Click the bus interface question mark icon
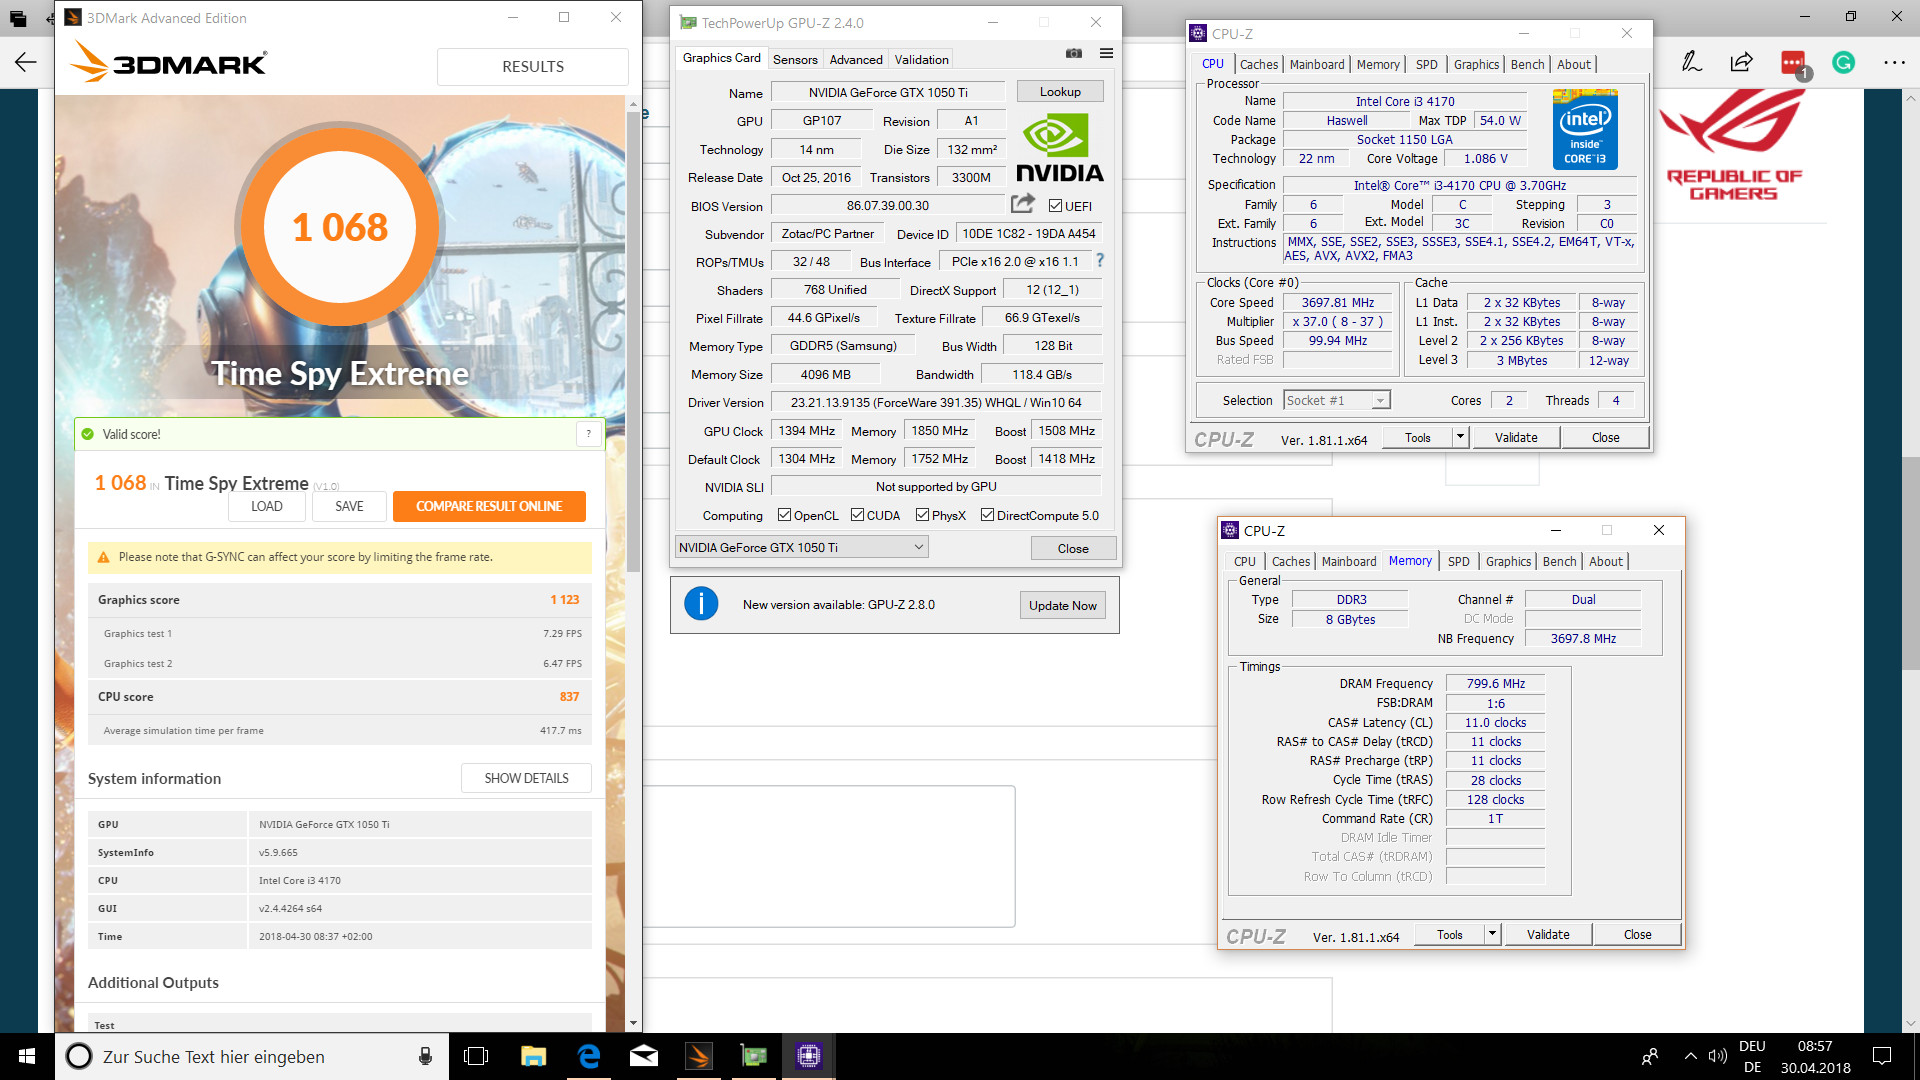 point(1100,260)
